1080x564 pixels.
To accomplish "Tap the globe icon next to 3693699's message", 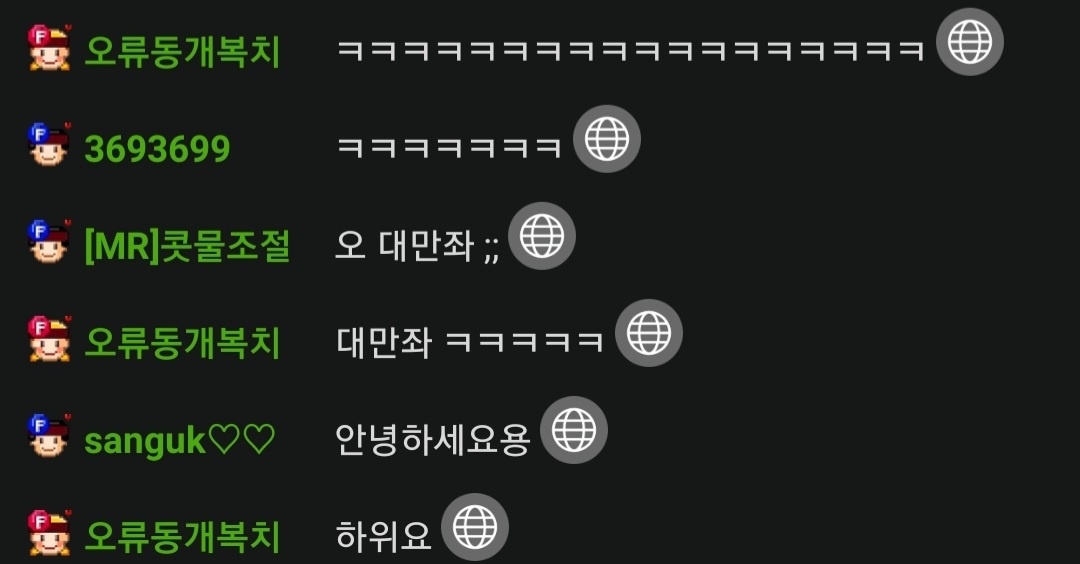I will point(607,139).
